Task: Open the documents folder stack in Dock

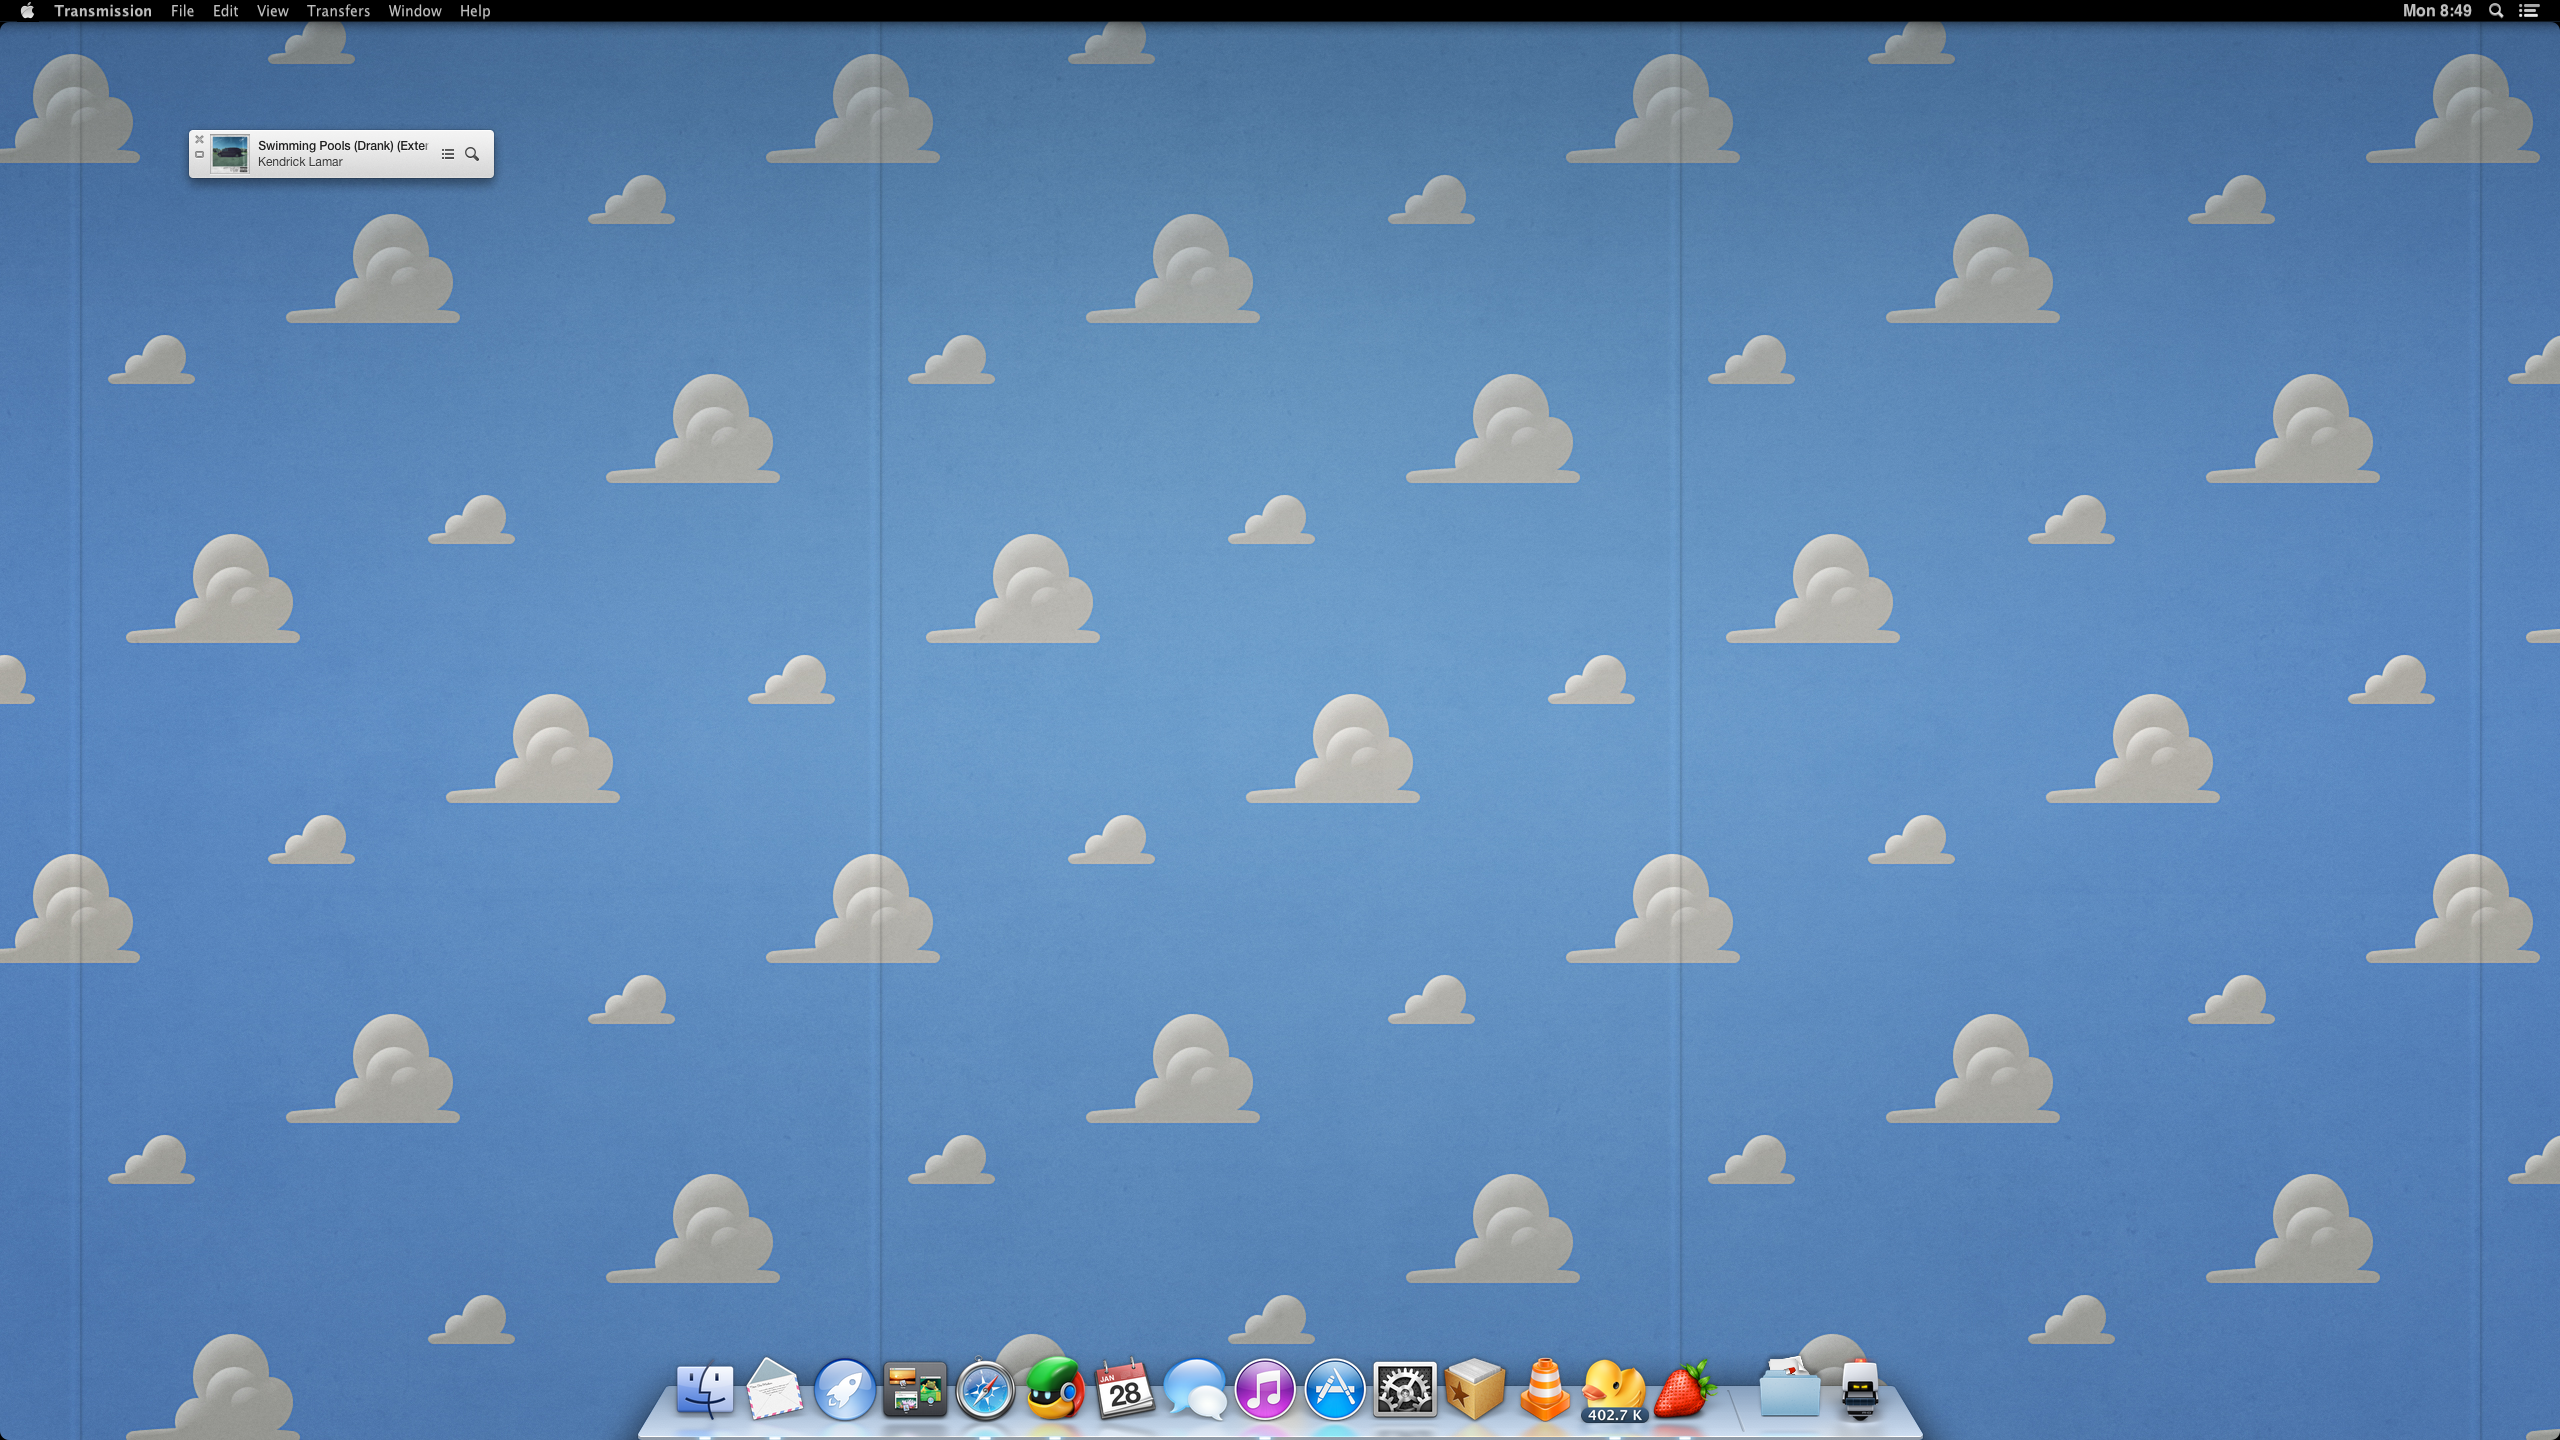Action: click(x=1790, y=1388)
